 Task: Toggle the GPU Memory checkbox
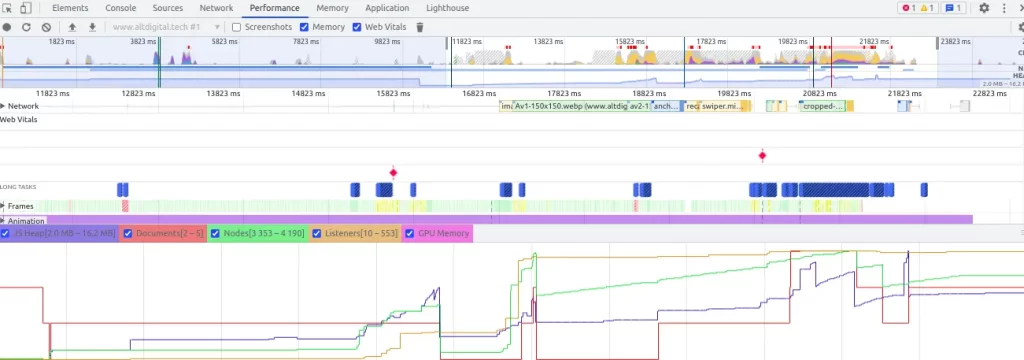click(x=410, y=233)
